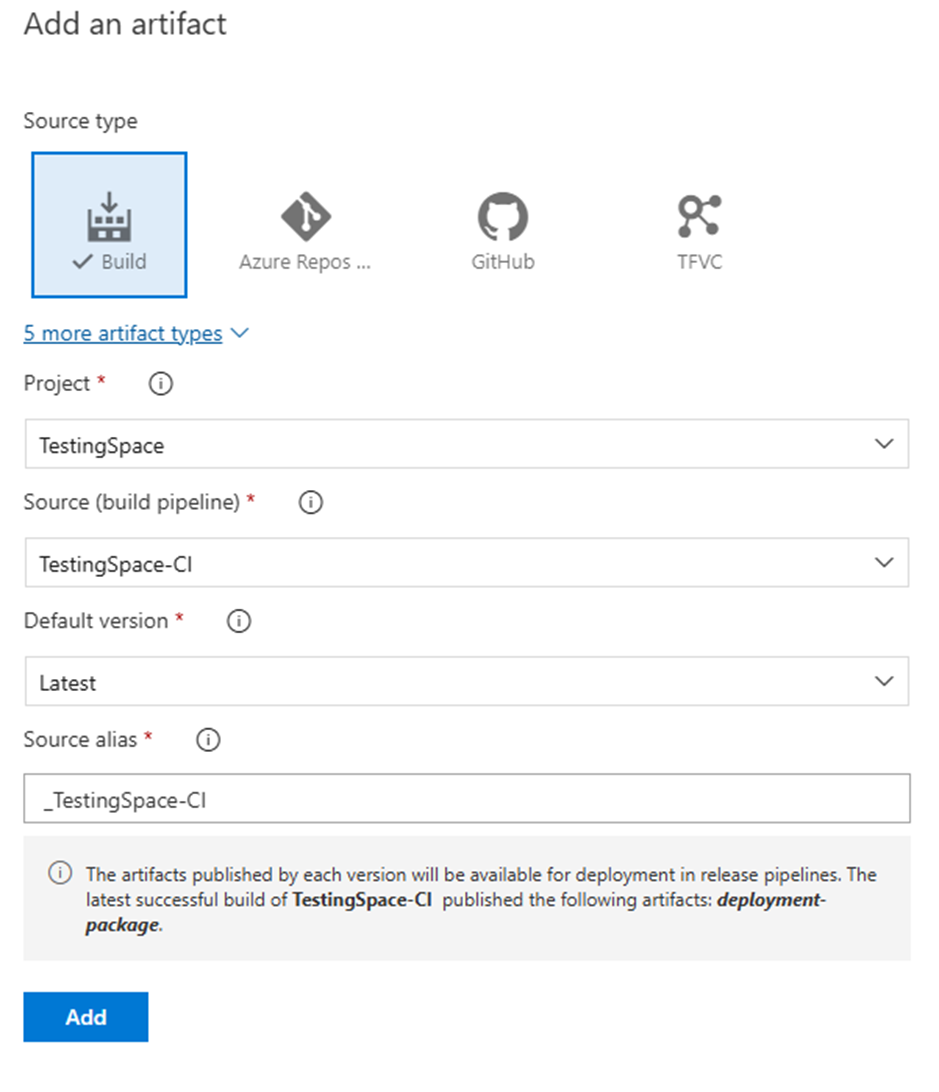Click into the Source alias text field
The width and height of the screenshot is (939, 1092).
tap(466, 799)
